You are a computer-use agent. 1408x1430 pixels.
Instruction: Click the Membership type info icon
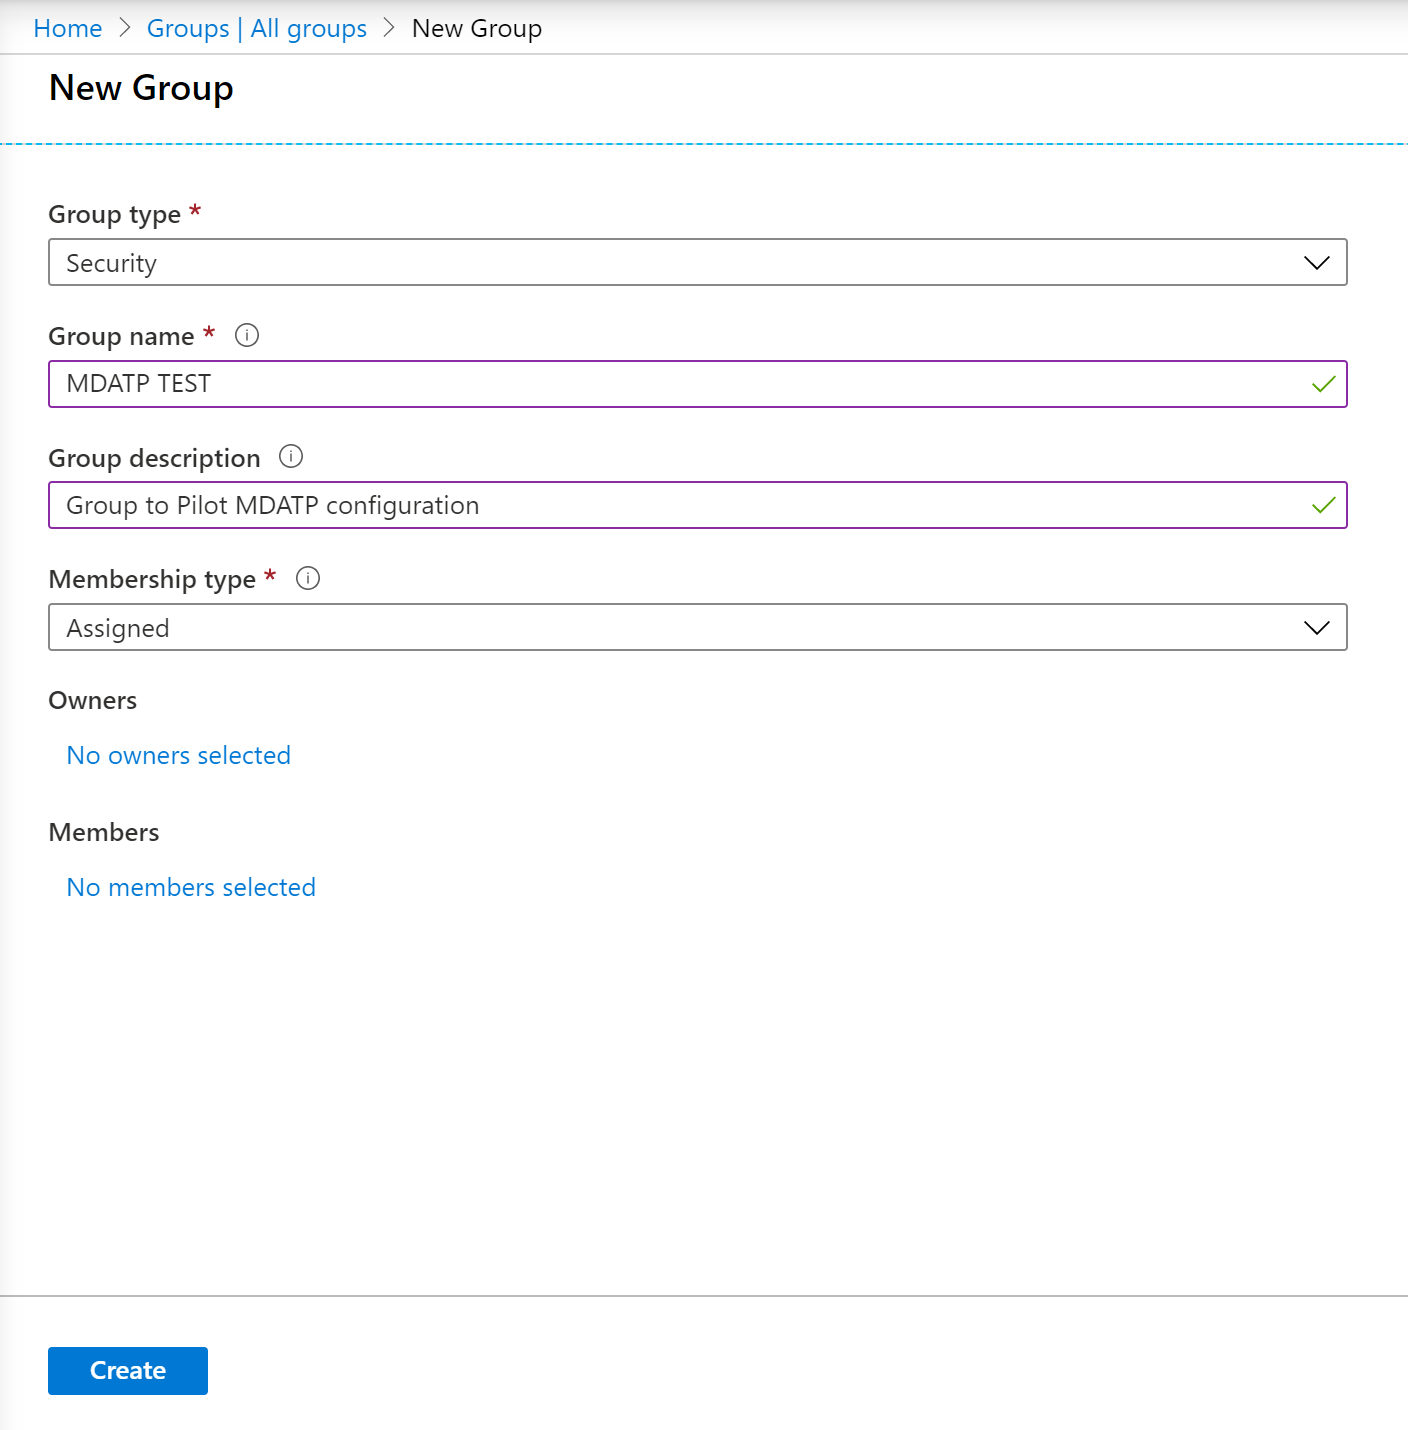click(x=308, y=578)
